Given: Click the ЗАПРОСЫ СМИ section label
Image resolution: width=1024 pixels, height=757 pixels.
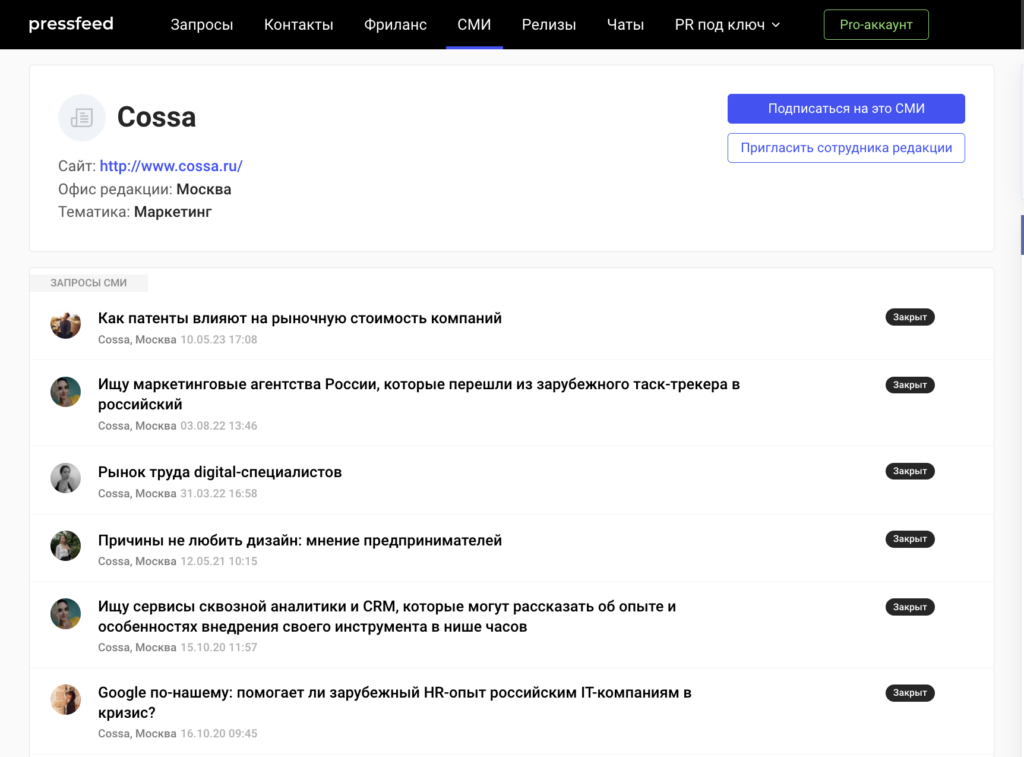Looking at the screenshot, I should (89, 283).
